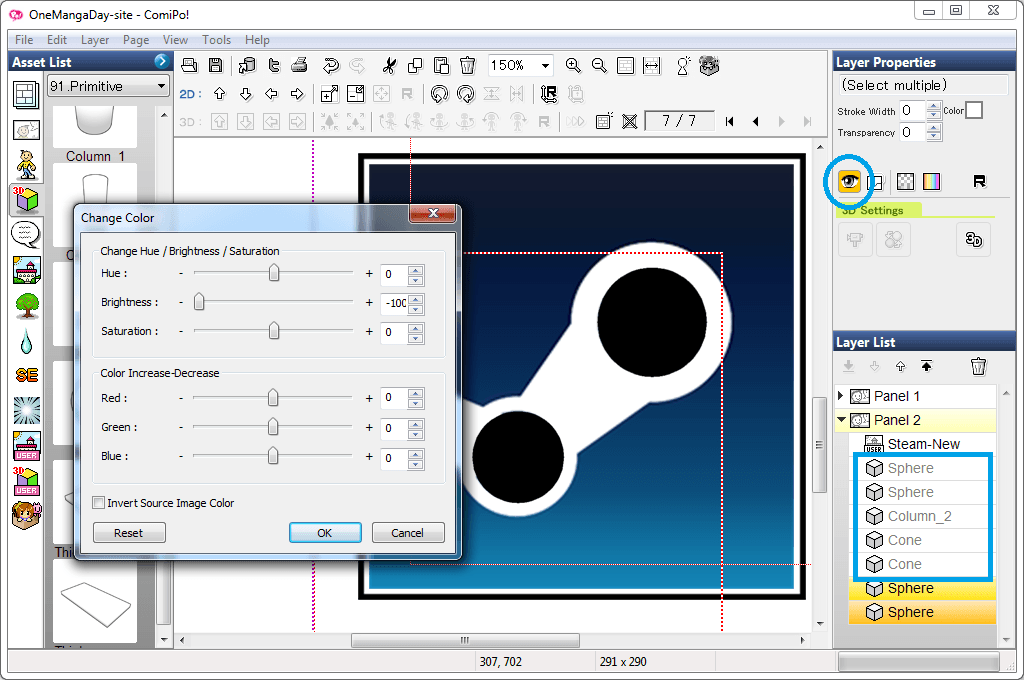Open the Page menu
1024x680 pixels.
[136, 40]
